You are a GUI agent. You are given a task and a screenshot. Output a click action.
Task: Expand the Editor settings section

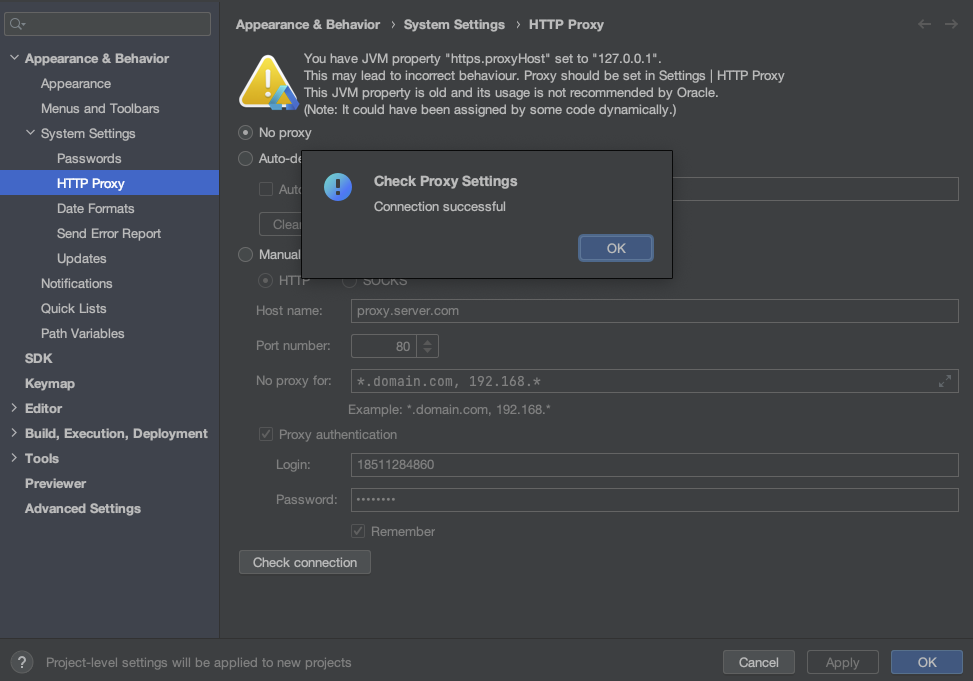coord(14,408)
